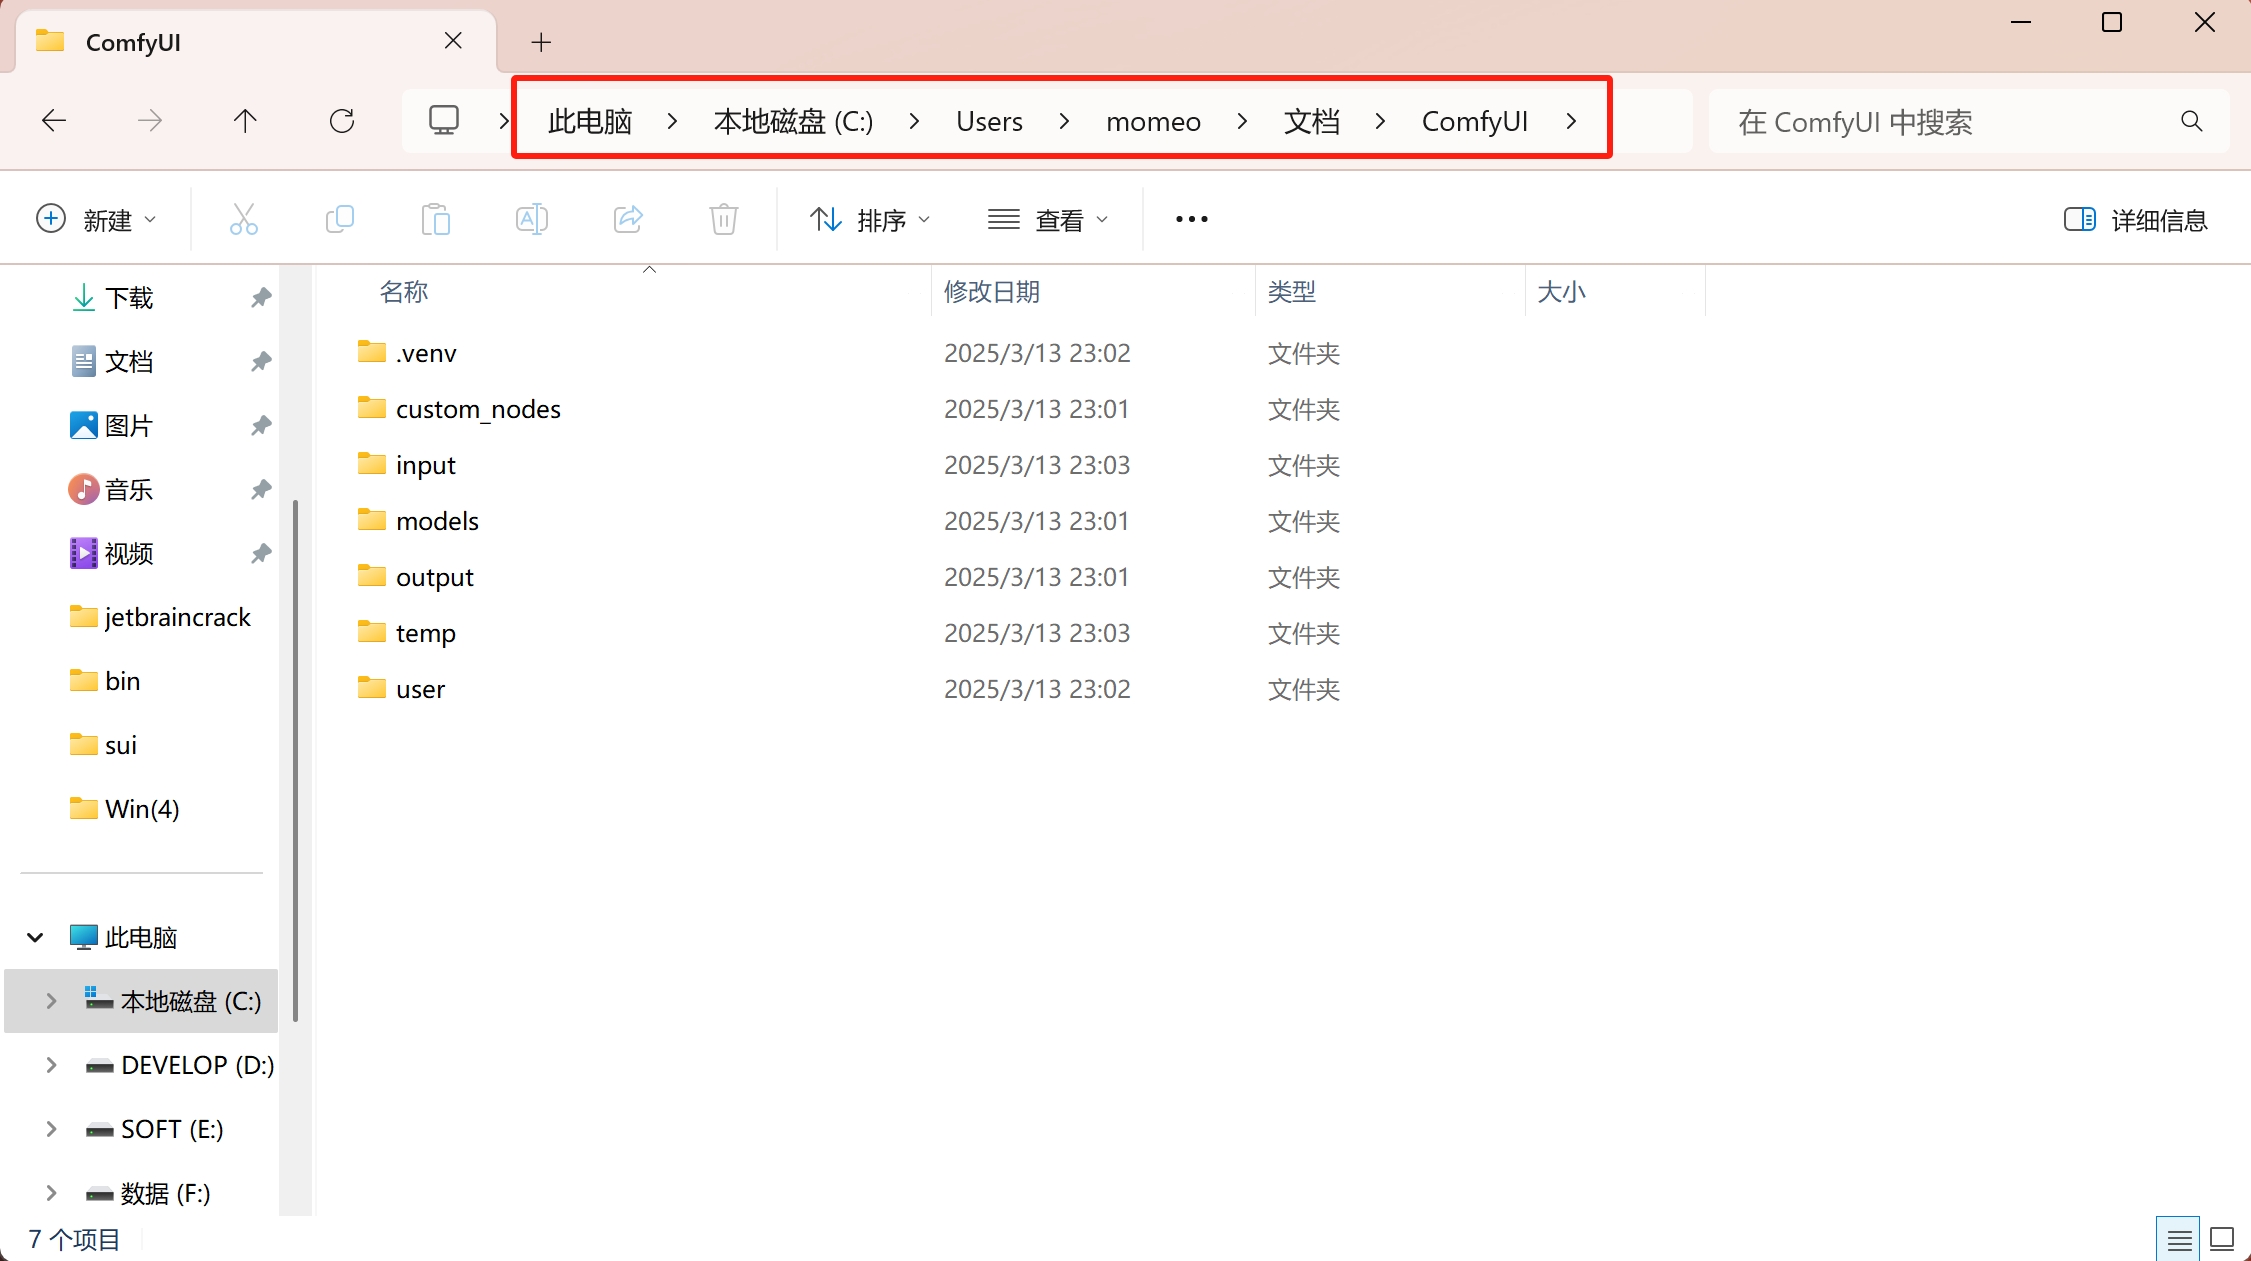
Task: Click the Share icon in toolbar
Action: pos(628,219)
